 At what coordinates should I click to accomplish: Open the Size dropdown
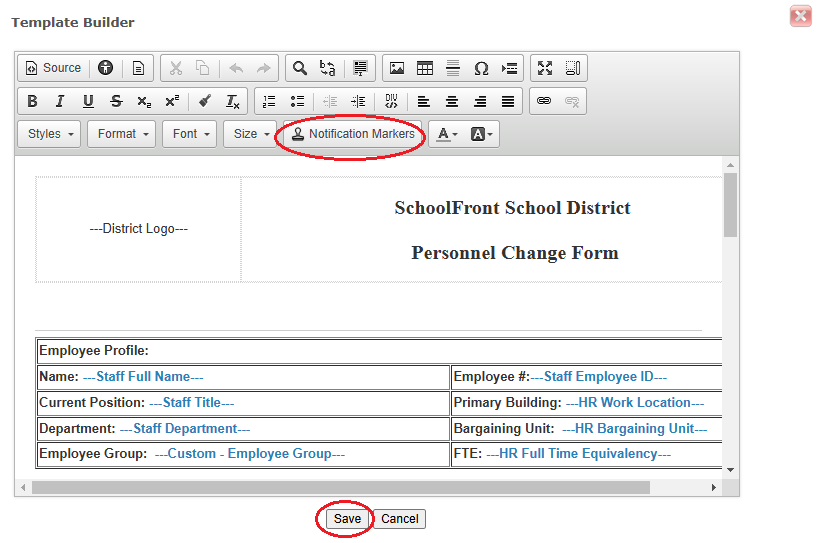[250, 134]
